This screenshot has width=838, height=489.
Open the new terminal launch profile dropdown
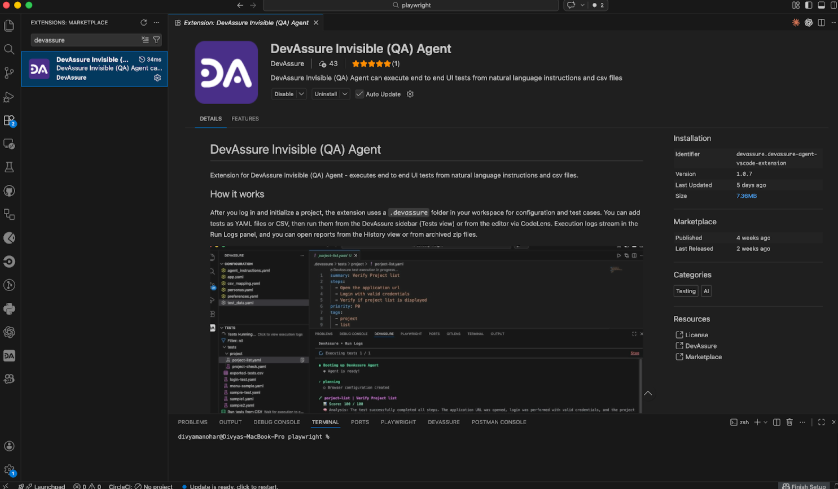click(x=766, y=422)
